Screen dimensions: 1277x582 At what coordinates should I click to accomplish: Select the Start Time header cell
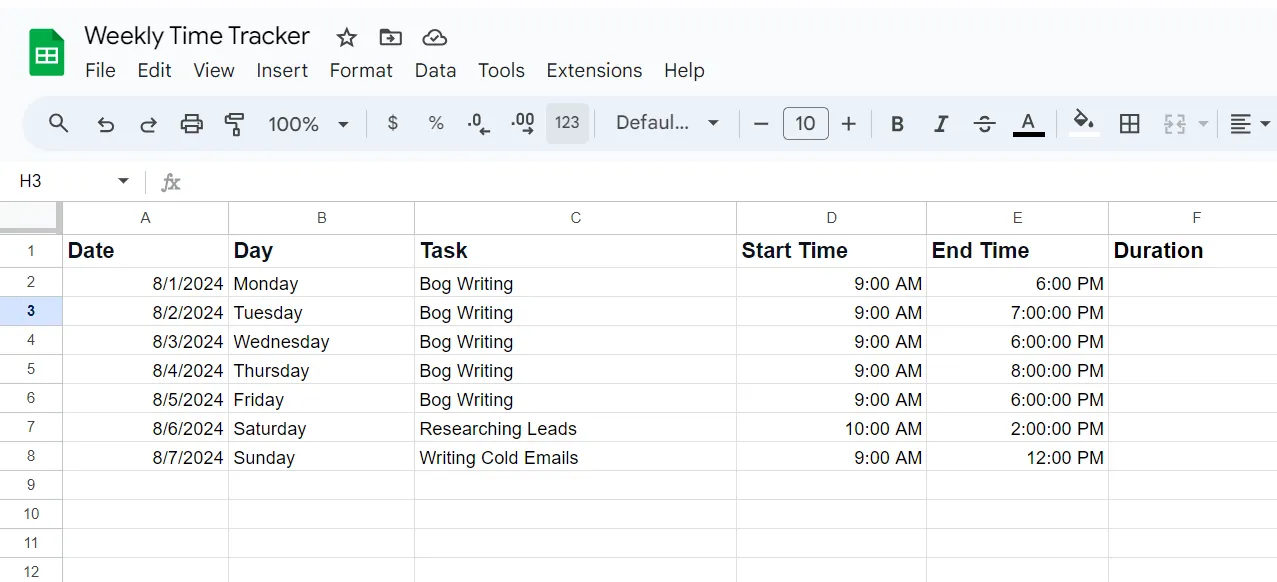point(831,250)
